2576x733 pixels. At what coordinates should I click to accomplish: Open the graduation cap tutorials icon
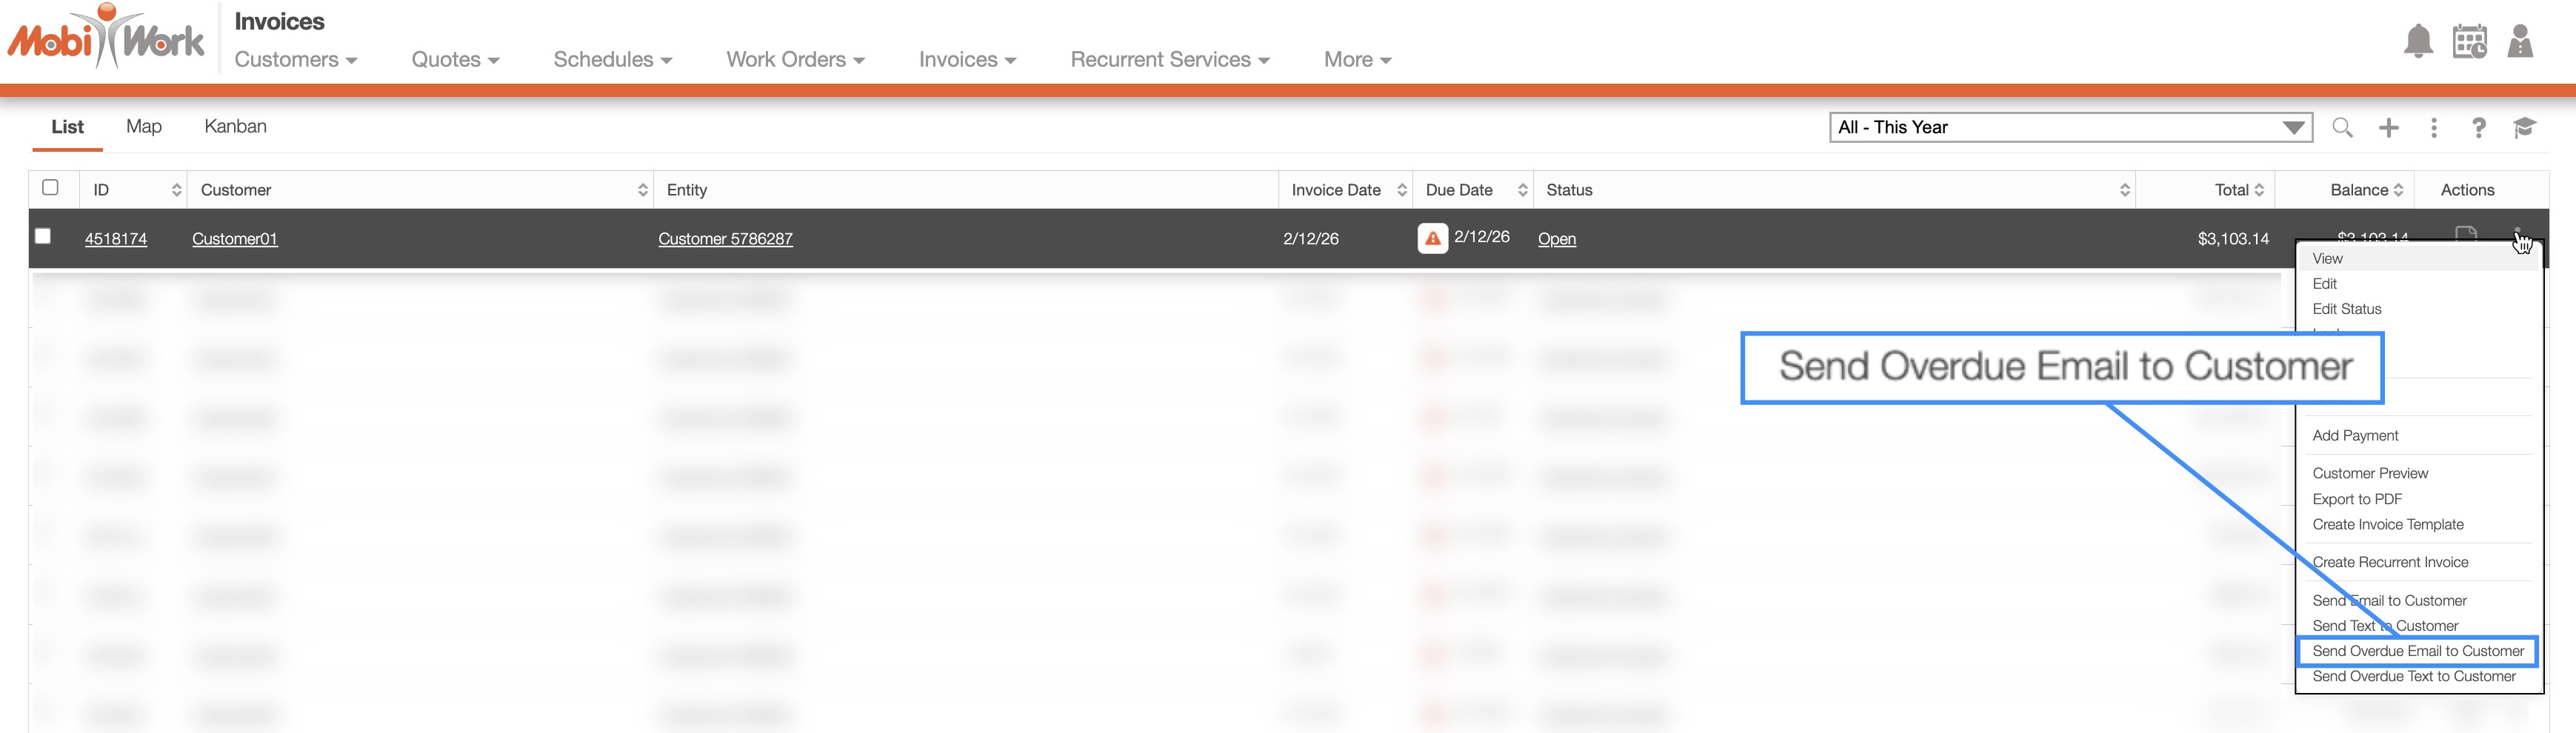2524,128
